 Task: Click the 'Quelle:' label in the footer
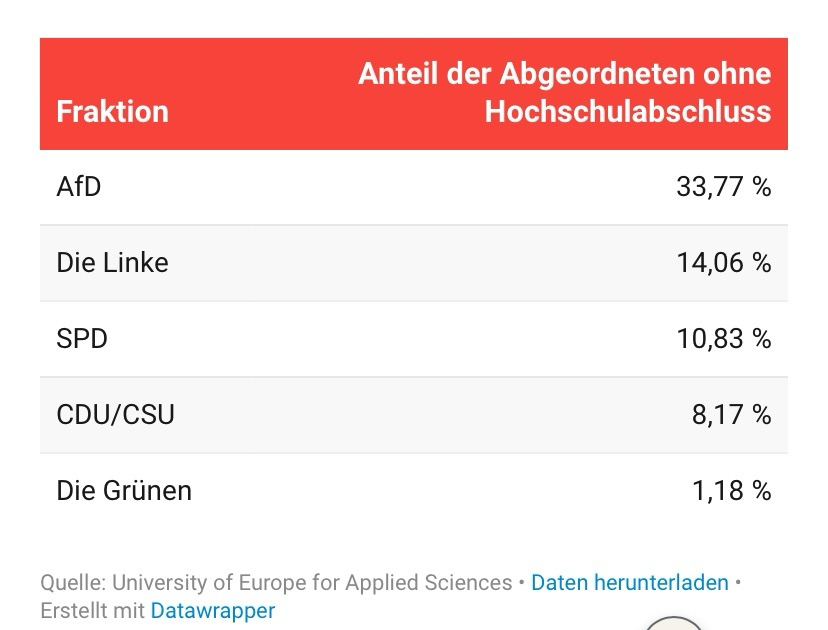point(73,582)
